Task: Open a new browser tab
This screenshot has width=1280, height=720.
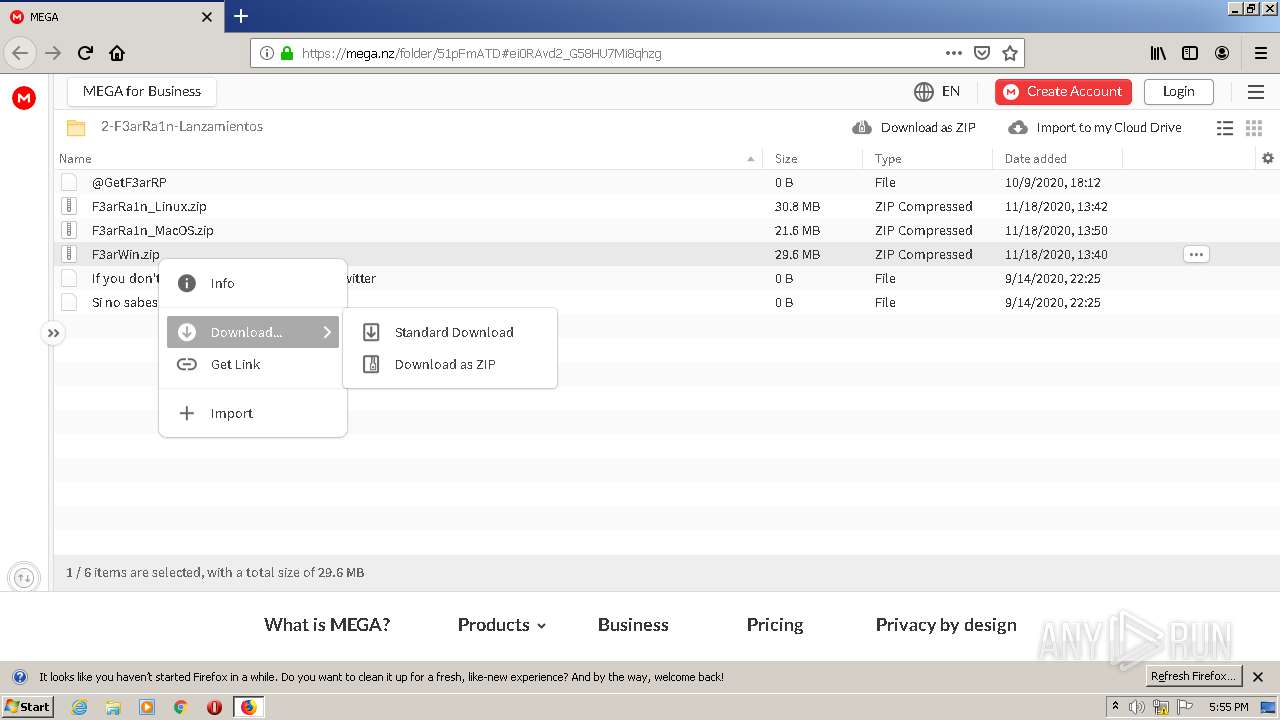Action: [241, 16]
